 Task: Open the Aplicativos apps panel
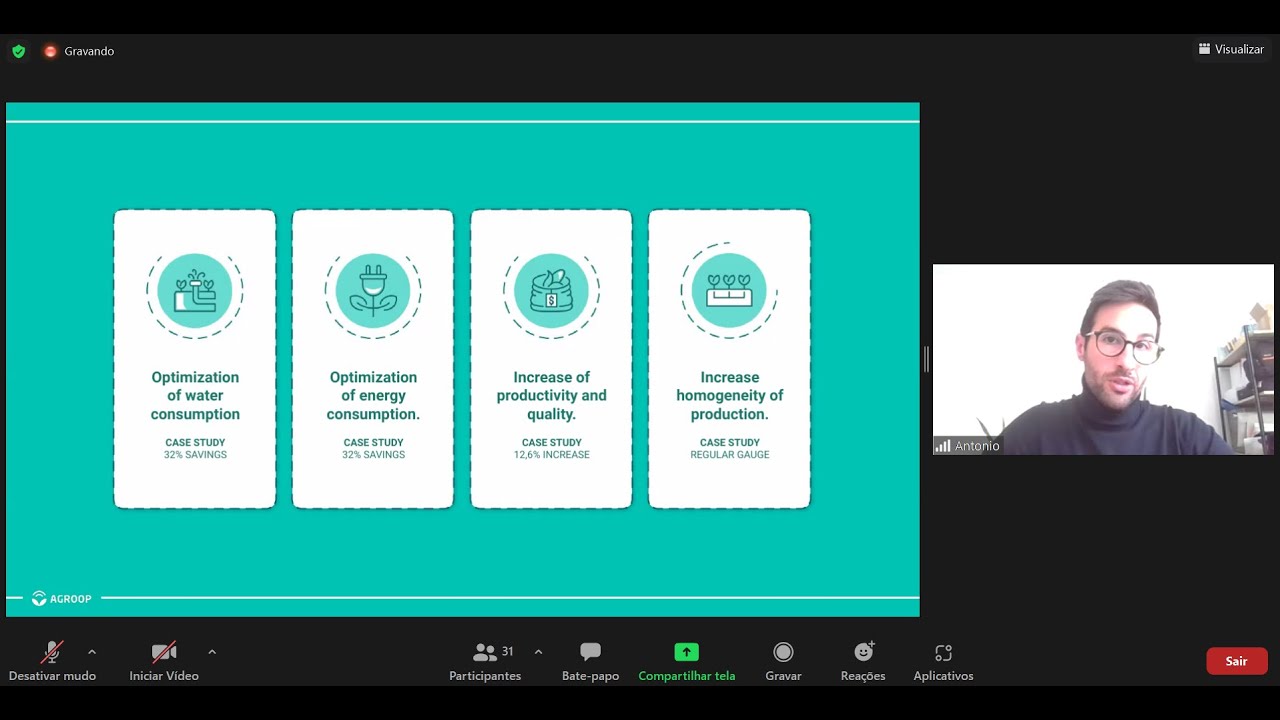[943, 661]
